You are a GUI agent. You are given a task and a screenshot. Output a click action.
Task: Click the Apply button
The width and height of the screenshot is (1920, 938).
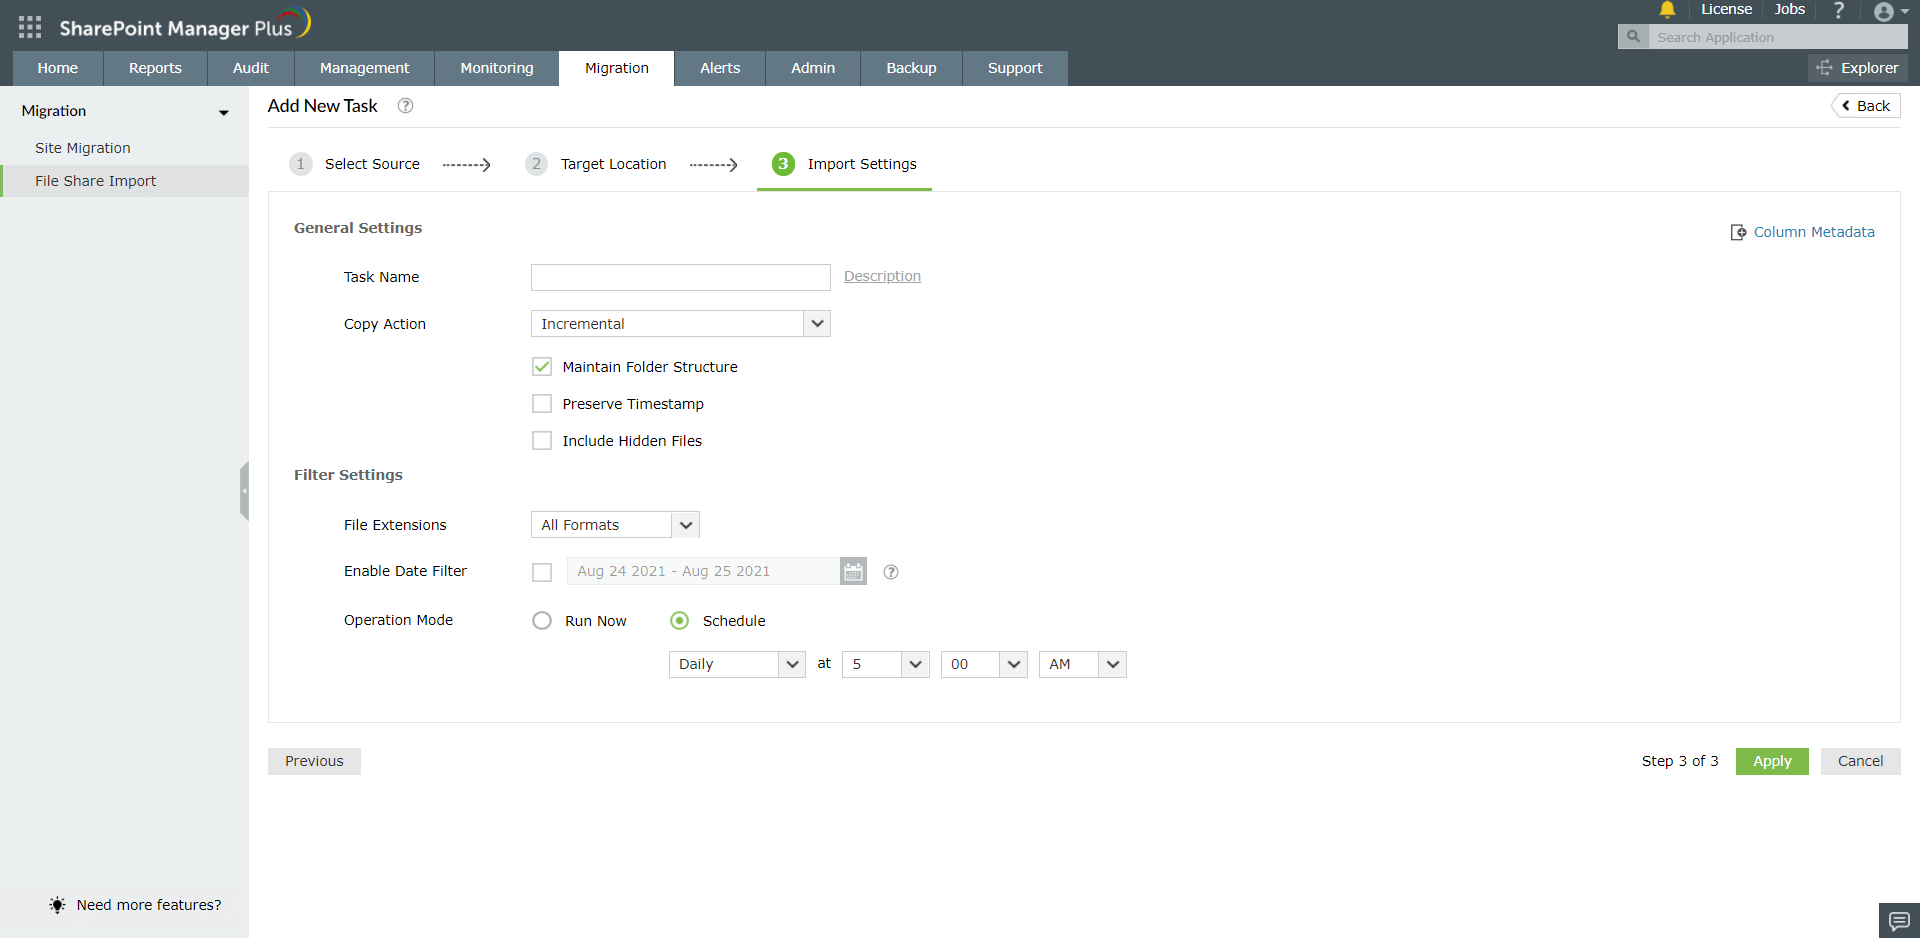pyautogui.click(x=1772, y=761)
